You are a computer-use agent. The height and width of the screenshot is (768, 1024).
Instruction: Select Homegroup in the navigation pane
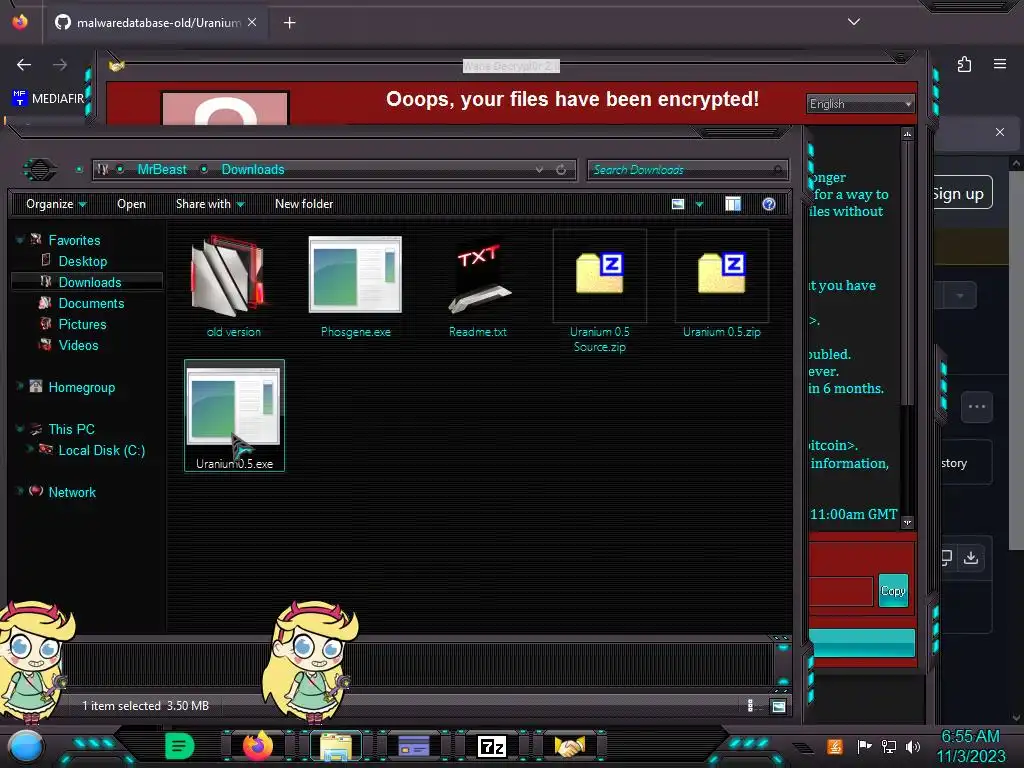[82, 387]
